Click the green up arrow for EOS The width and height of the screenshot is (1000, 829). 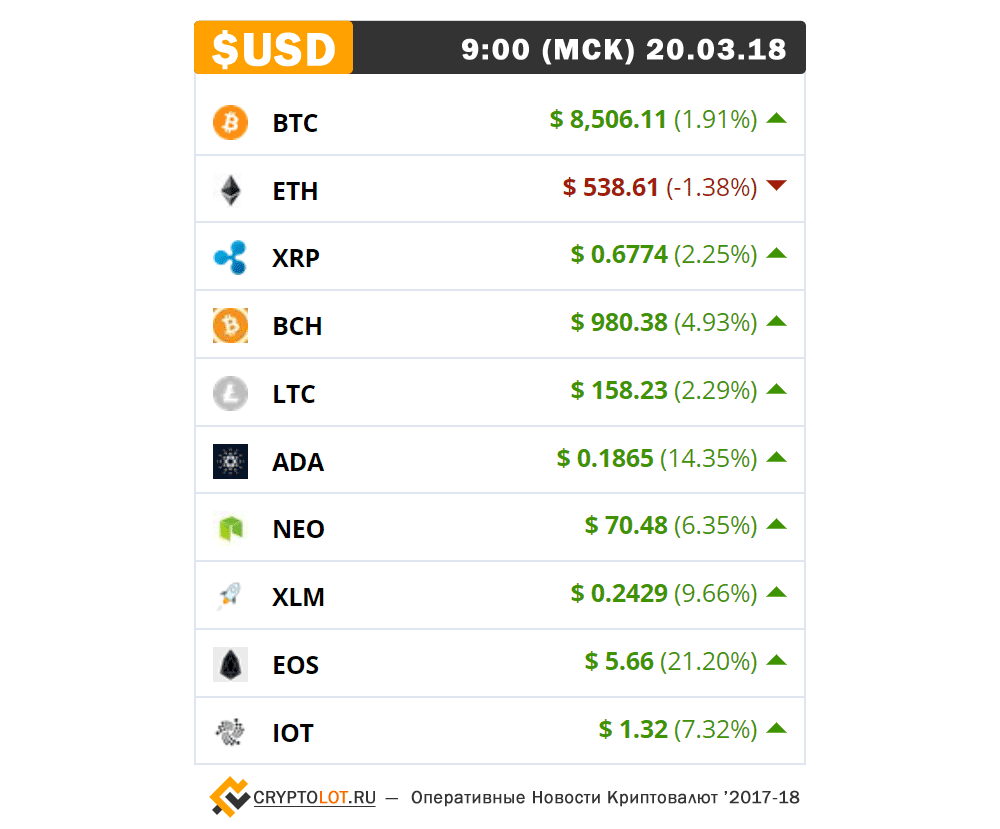776,660
